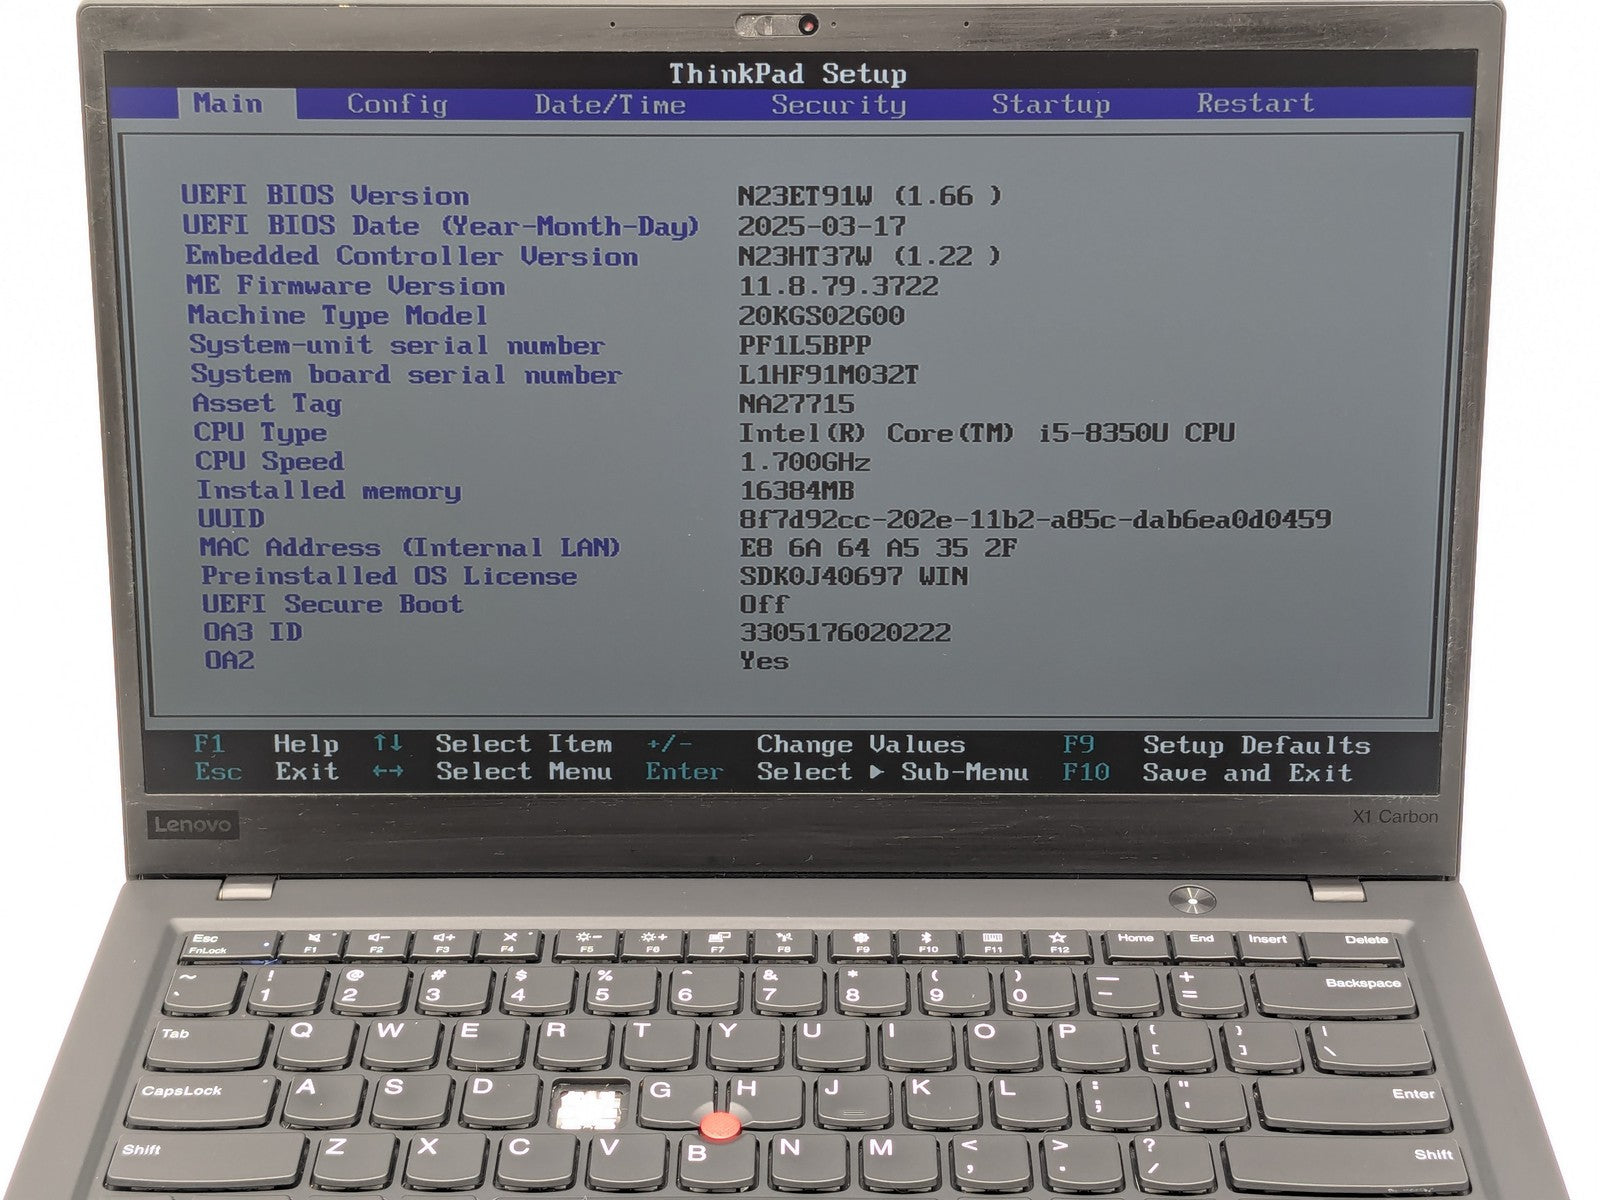Go to the Startup tab
The height and width of the screenshot is (1200, 1600).
(1050, 105)
